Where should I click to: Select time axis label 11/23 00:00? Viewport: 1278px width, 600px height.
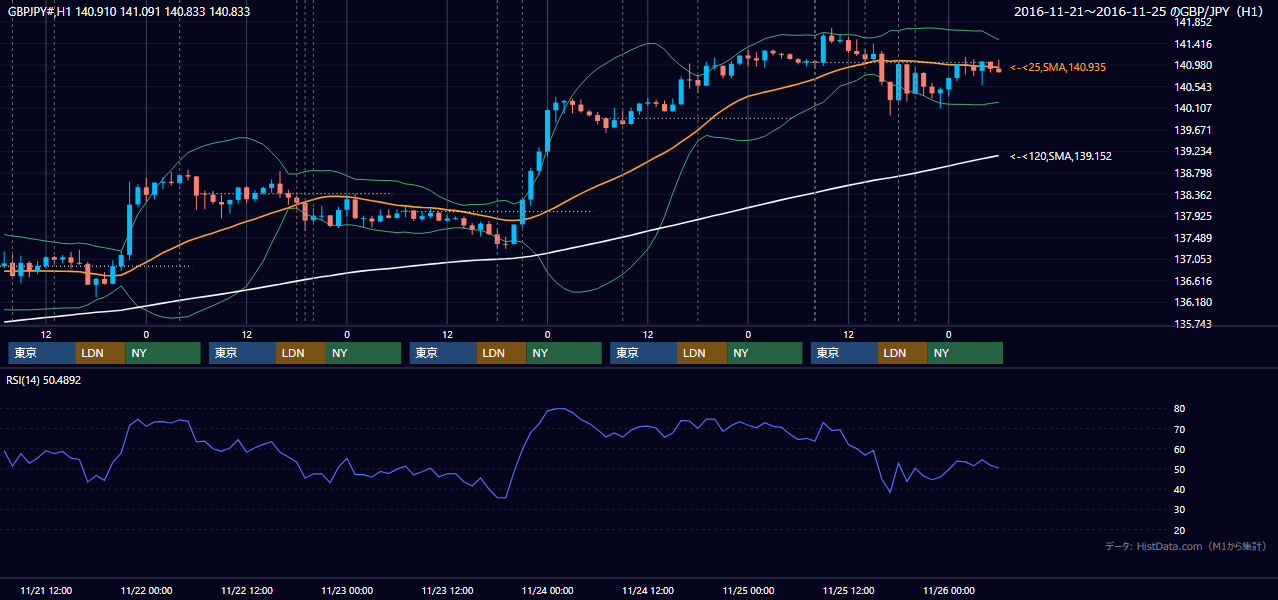pos(347,591)
